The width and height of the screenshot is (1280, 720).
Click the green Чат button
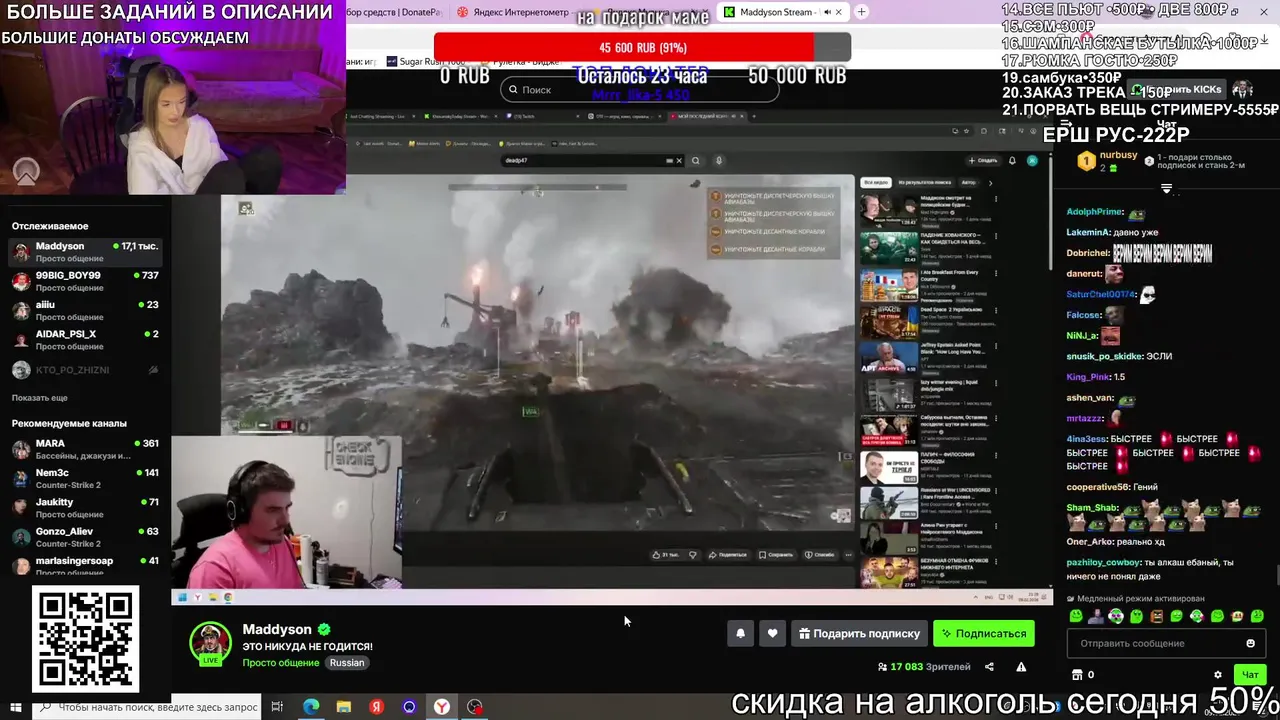(x=1249, y=675)
